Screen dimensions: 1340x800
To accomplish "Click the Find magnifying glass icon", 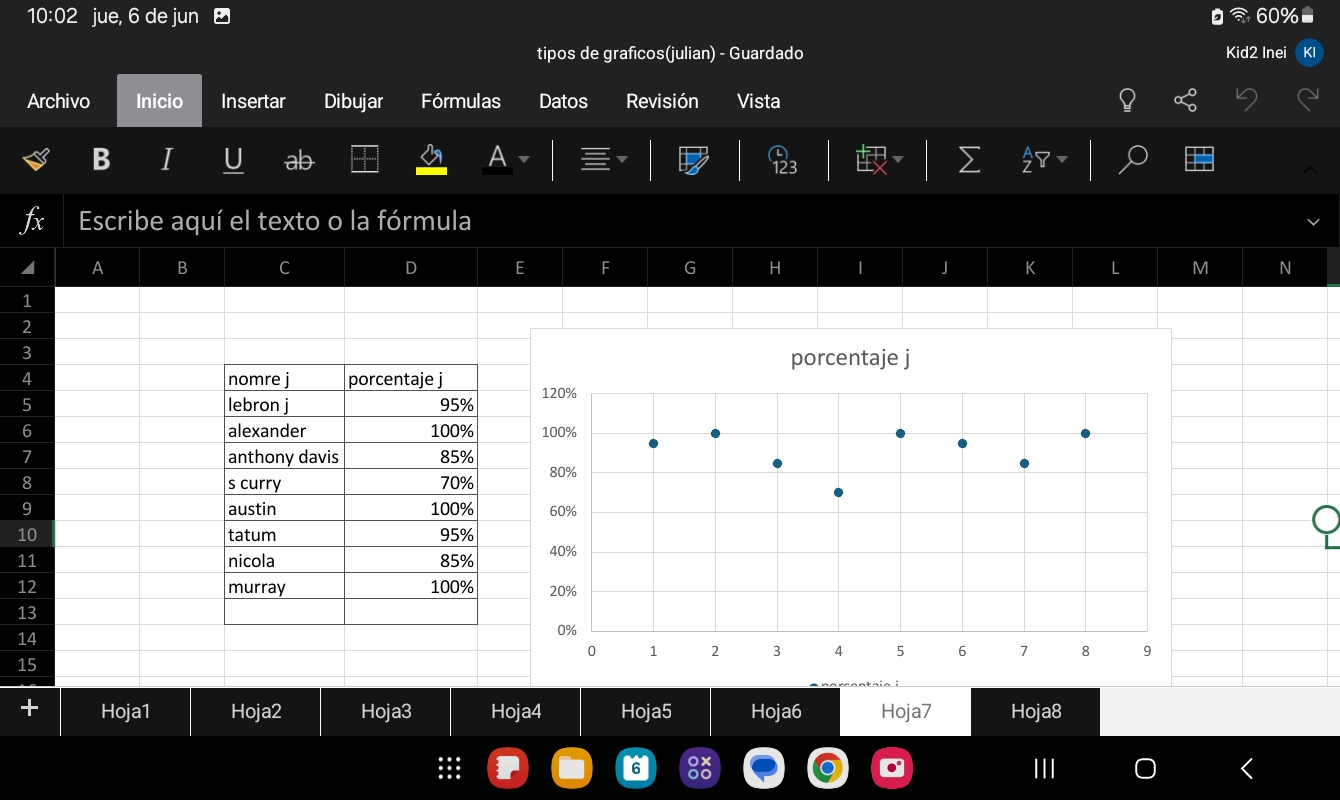I will tap(1132, 160).
